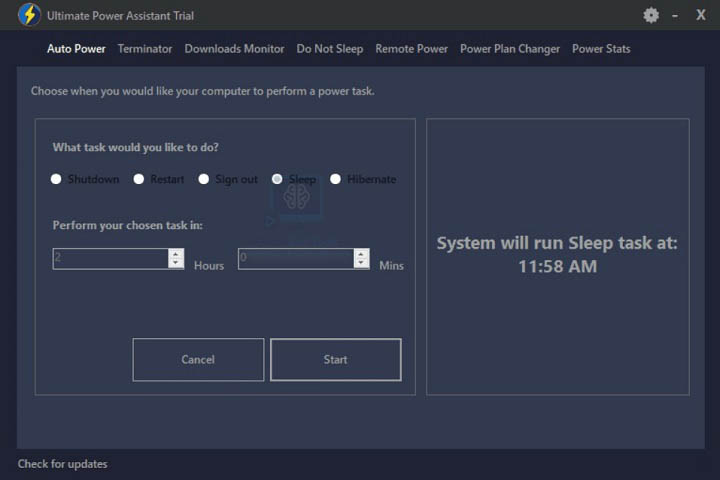The image size is (720, 480).
Task: Click the 'Perform your chosen task in:' label
Action: [128, 226]
